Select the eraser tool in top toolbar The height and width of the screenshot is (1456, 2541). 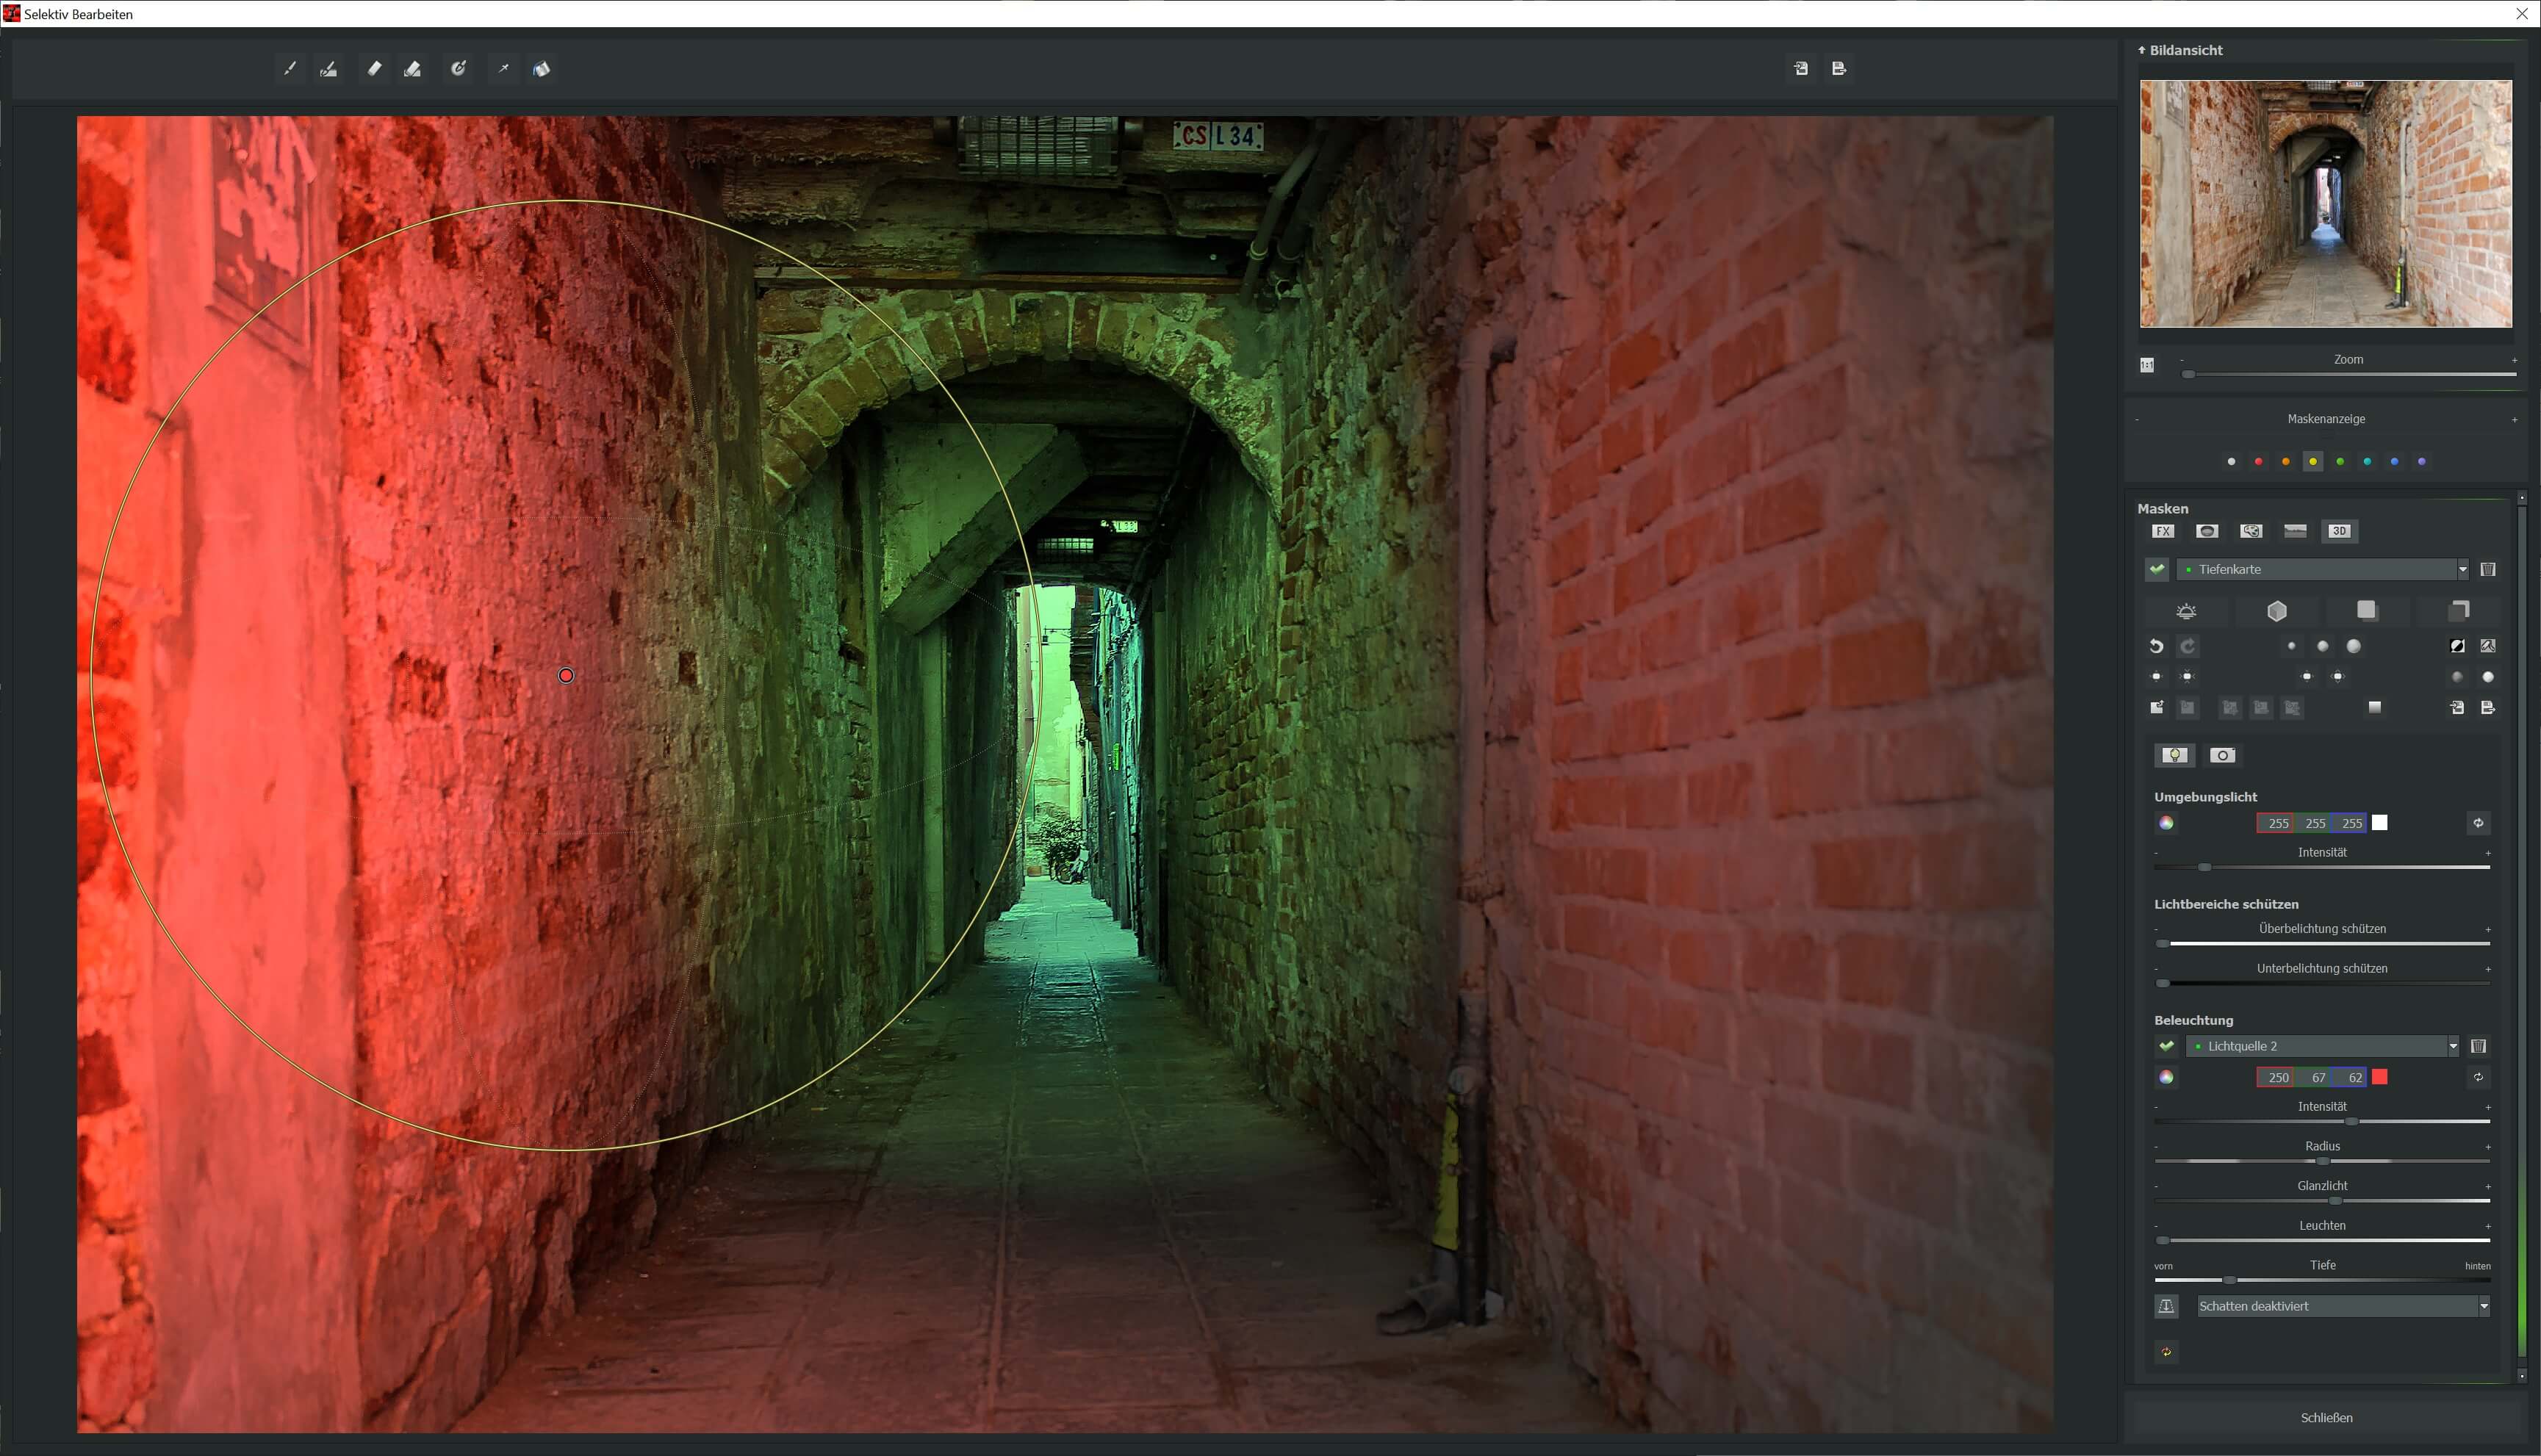(x=374, y=69)
